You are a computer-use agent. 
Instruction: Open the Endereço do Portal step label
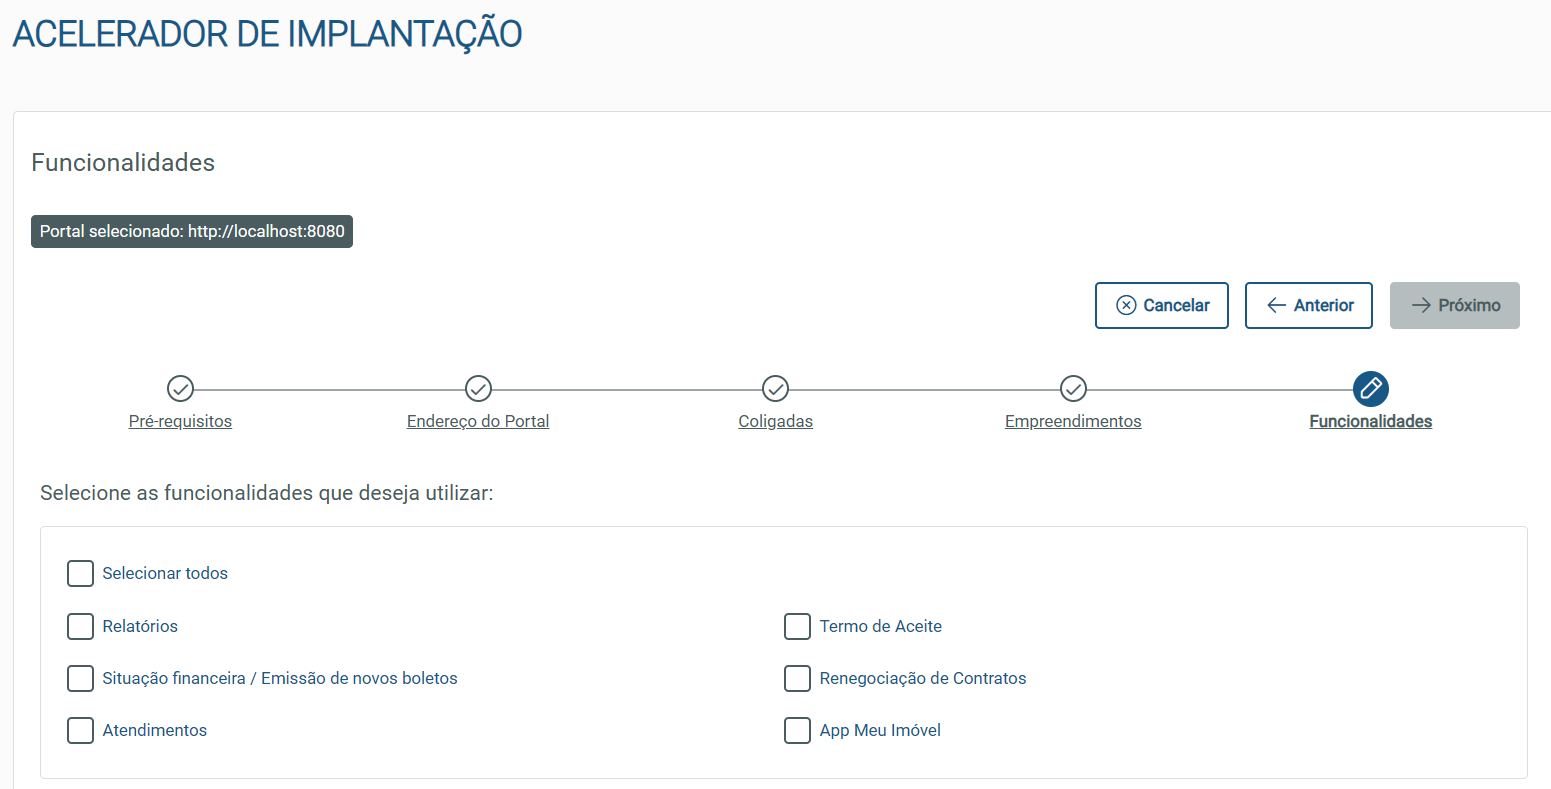pos(478,421)
